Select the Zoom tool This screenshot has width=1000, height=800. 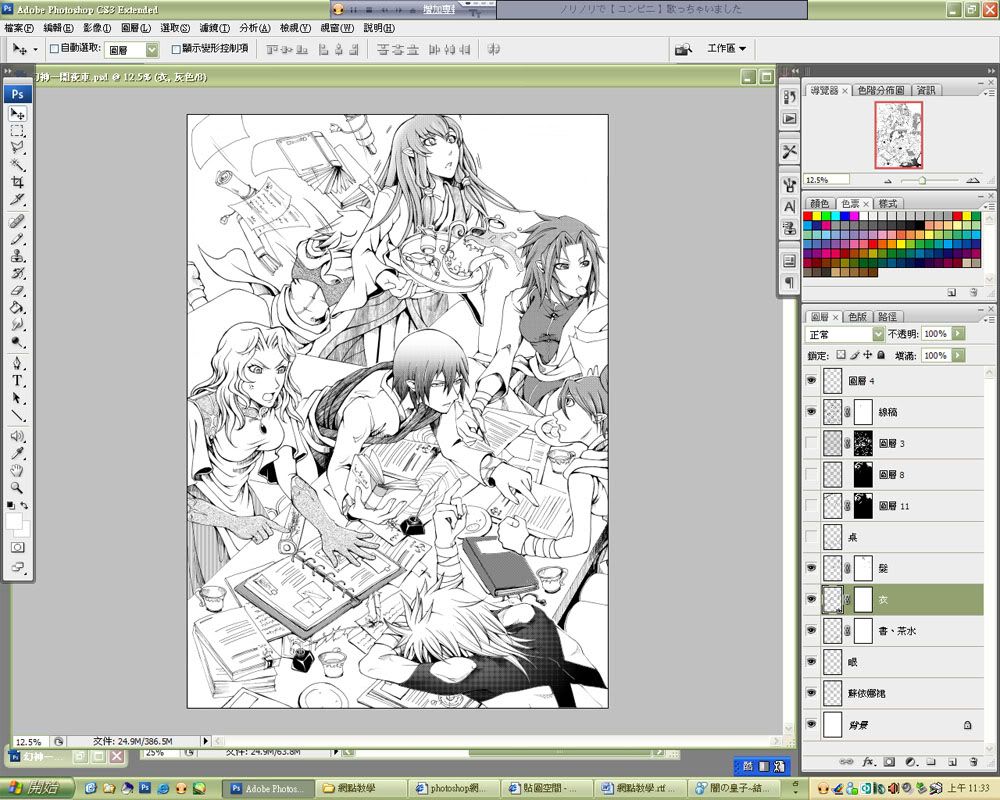coord(17,488)
